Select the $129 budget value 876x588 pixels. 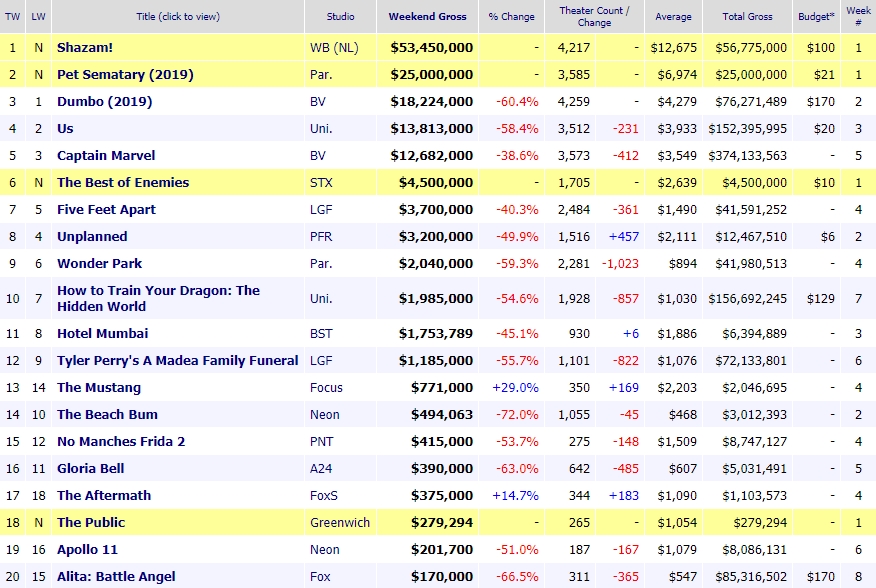click(821, 298)
